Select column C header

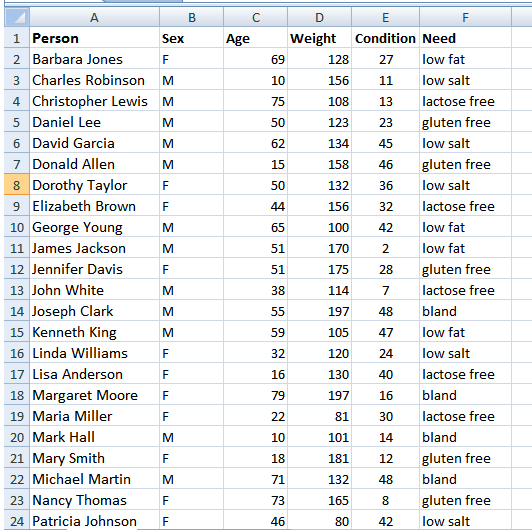[255, 17]
